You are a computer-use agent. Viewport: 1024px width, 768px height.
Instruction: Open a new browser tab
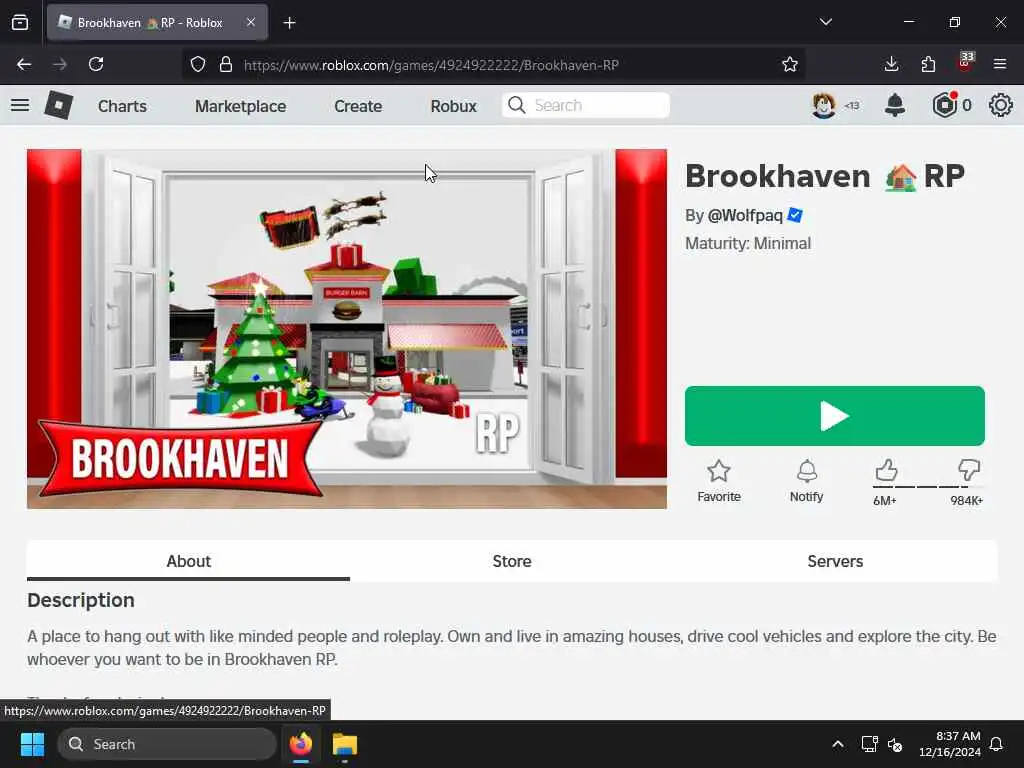[289, 23]
